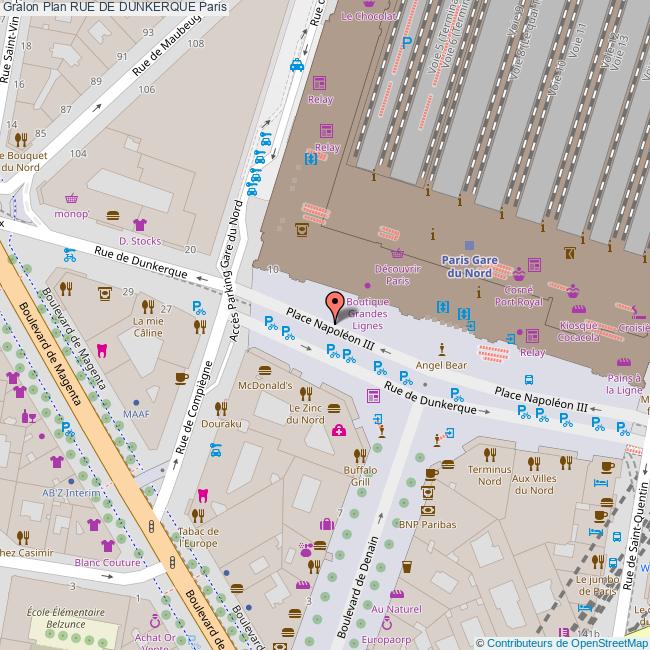Click the École Élémentaire Belzunce label

66,618
